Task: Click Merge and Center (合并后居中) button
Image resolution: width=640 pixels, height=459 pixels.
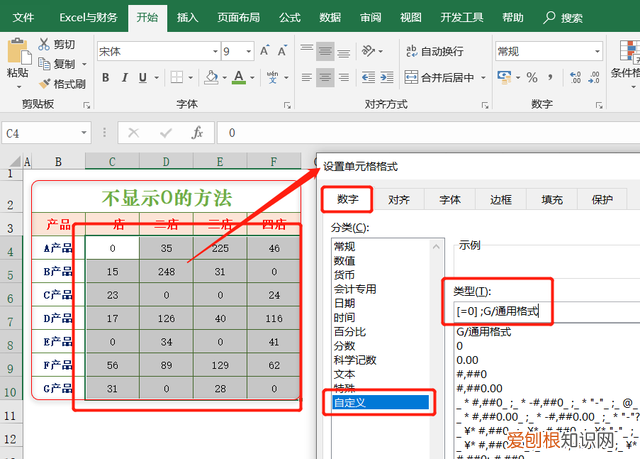Action: [440, 77]
